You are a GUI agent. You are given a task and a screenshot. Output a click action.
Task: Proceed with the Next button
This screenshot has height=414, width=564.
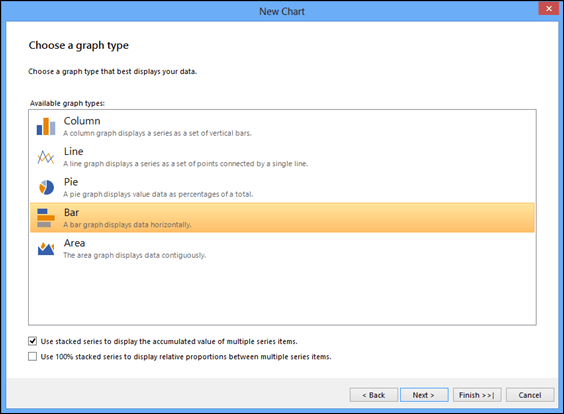[x=424, y=395]
